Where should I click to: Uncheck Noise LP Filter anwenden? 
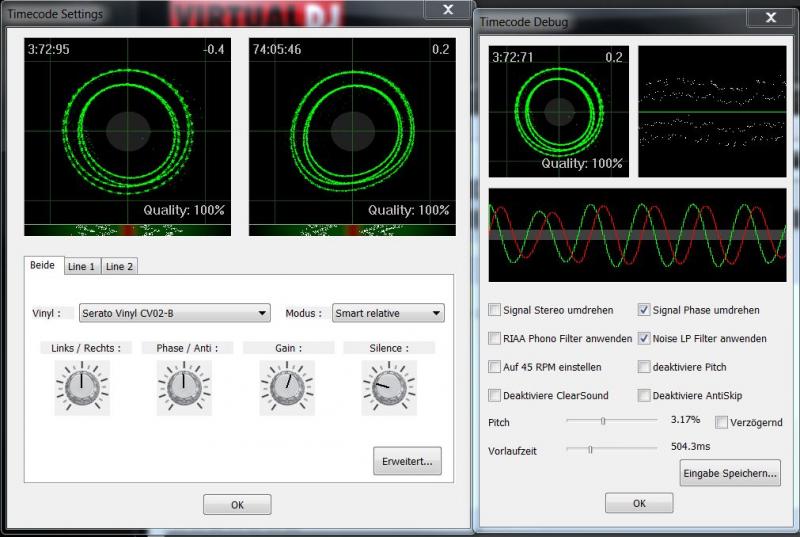point(644,338)
